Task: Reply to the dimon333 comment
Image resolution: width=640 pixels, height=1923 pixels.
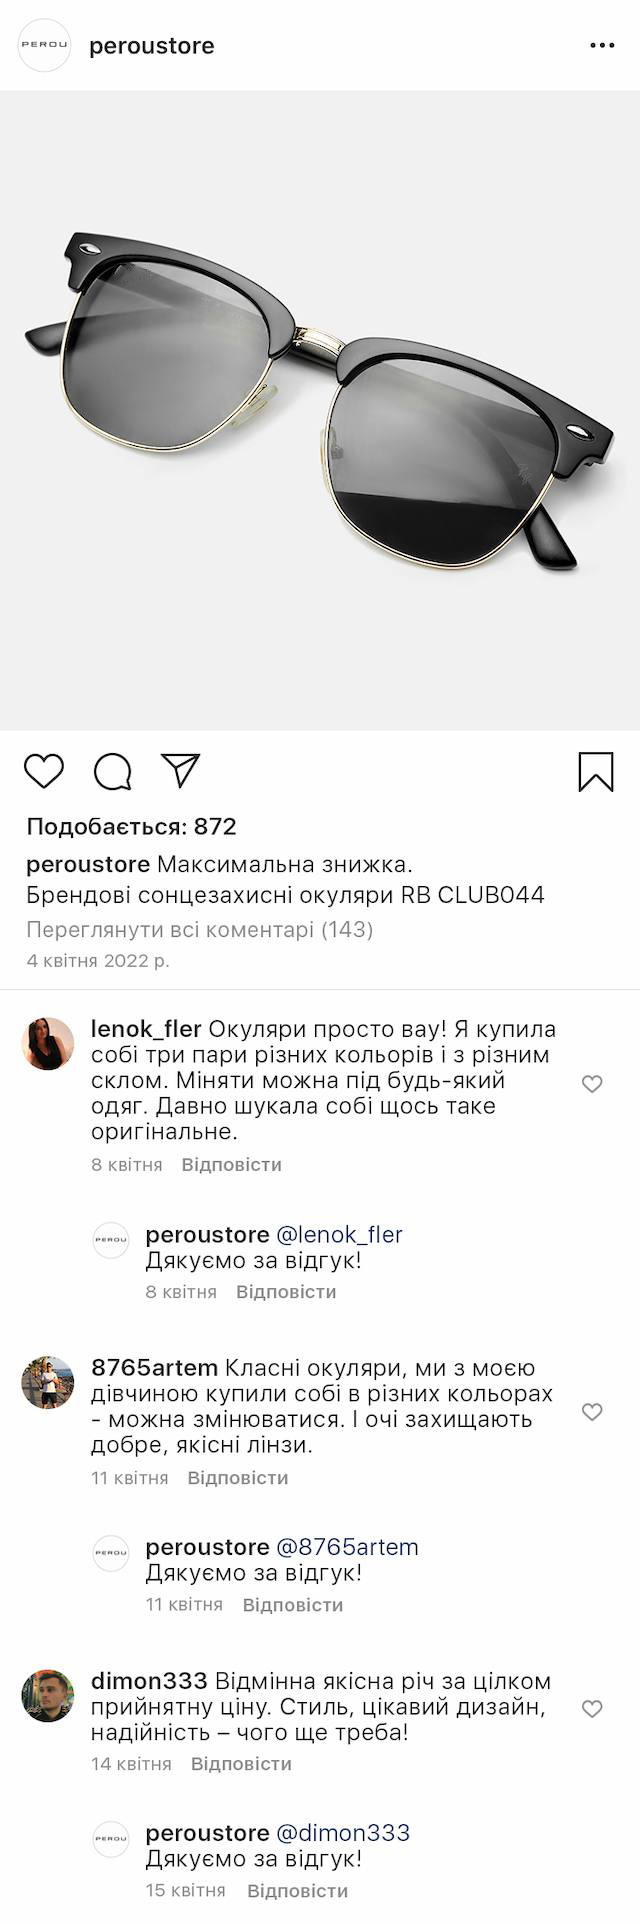Action: point(241,1764)
